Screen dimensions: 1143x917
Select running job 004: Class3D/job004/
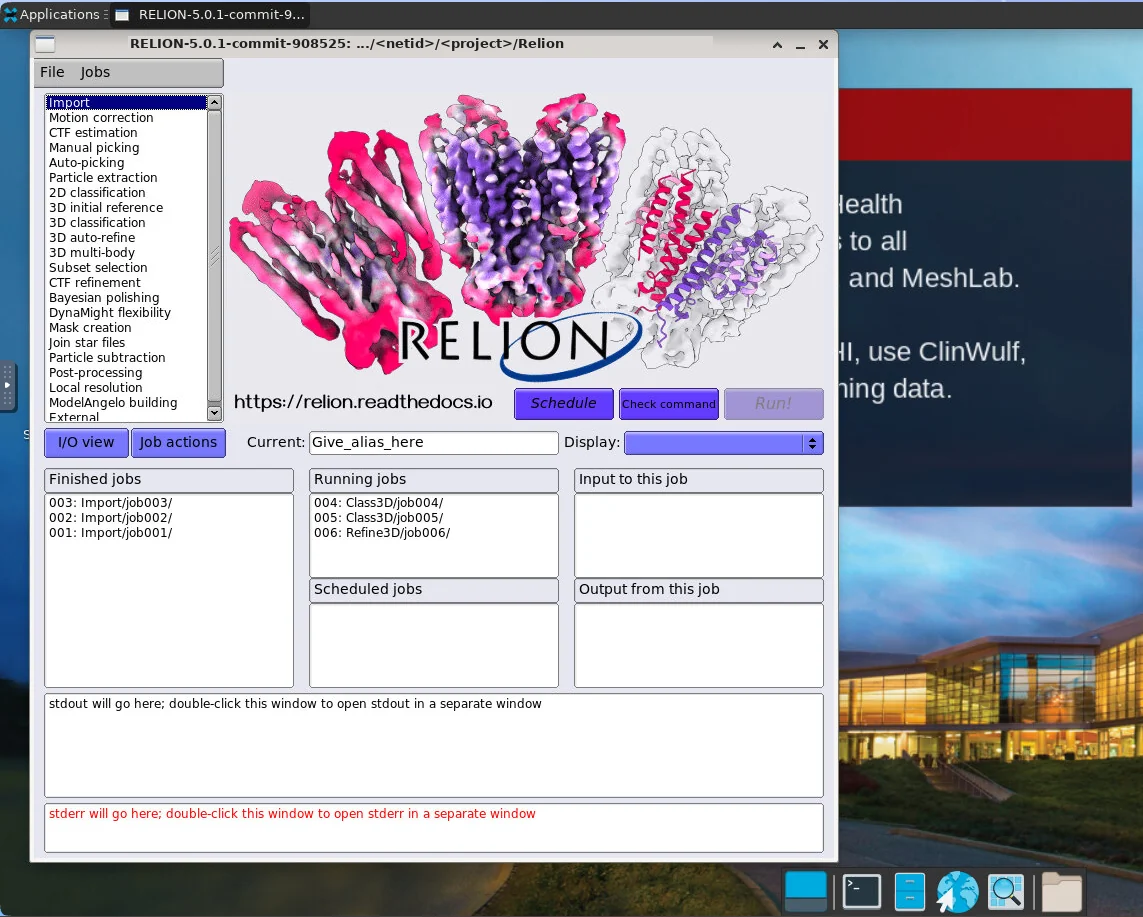pyautogui.click(x=434, y=502)
